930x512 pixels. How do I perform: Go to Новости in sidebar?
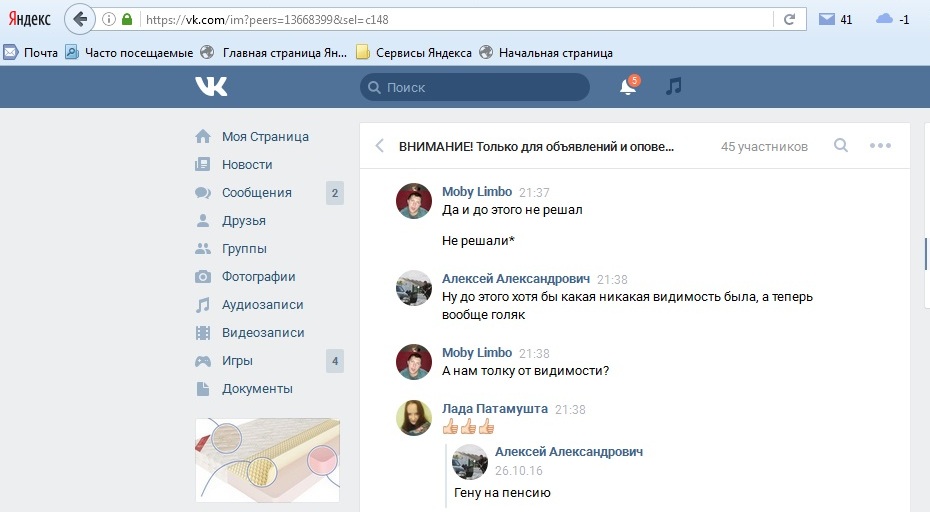(247, 164)
